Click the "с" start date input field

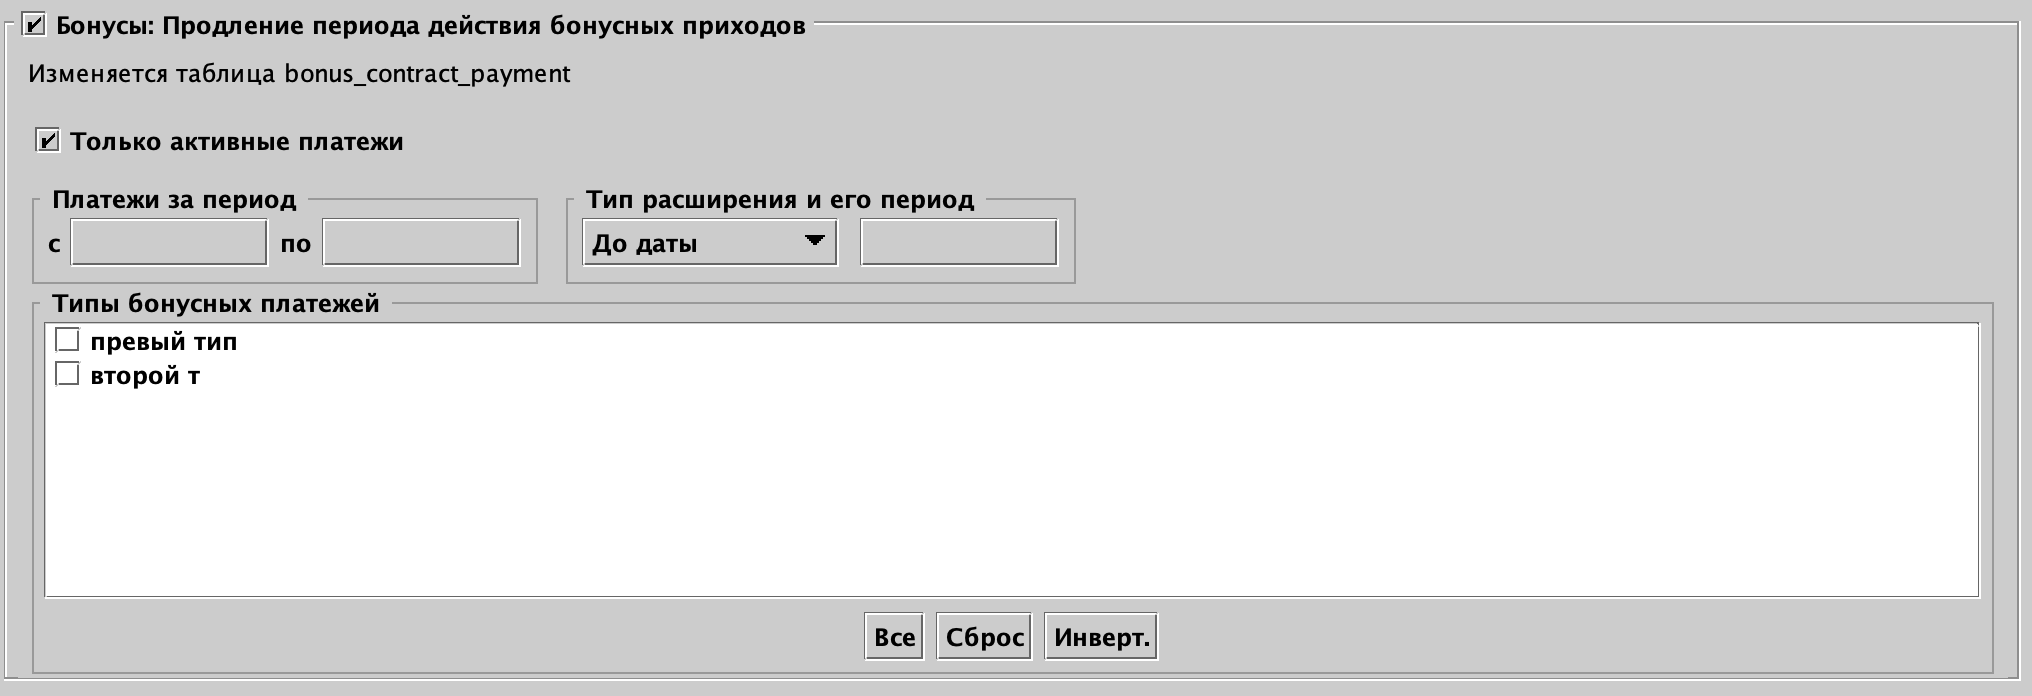167,240
